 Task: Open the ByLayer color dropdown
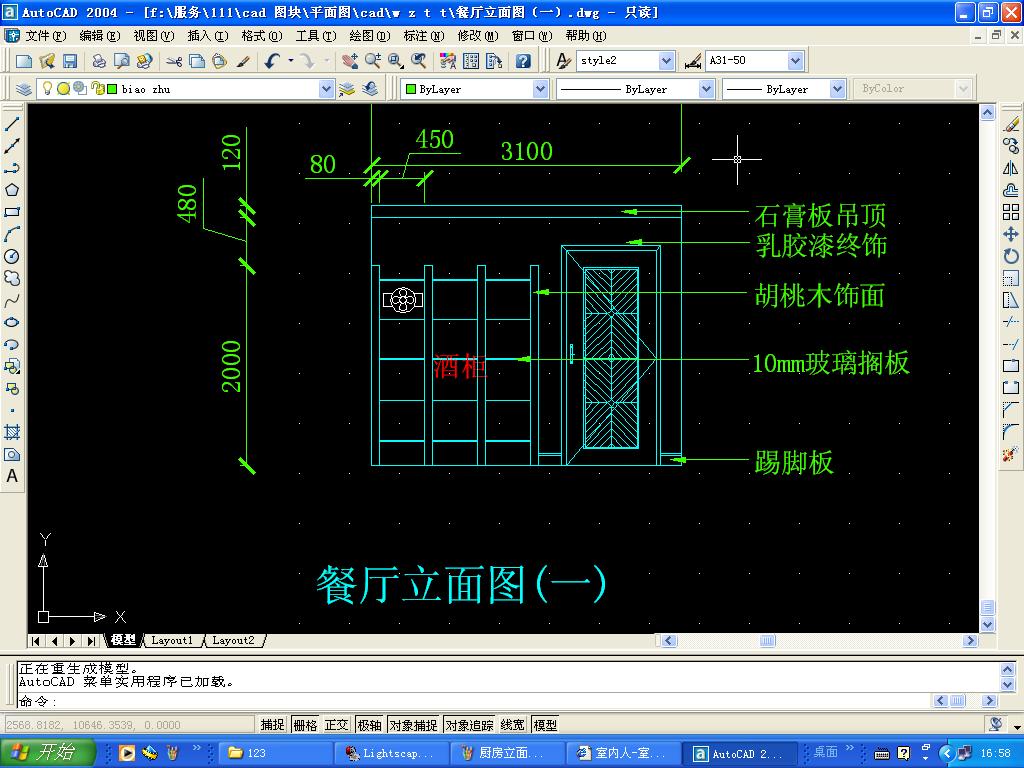[x=540, y=89]
